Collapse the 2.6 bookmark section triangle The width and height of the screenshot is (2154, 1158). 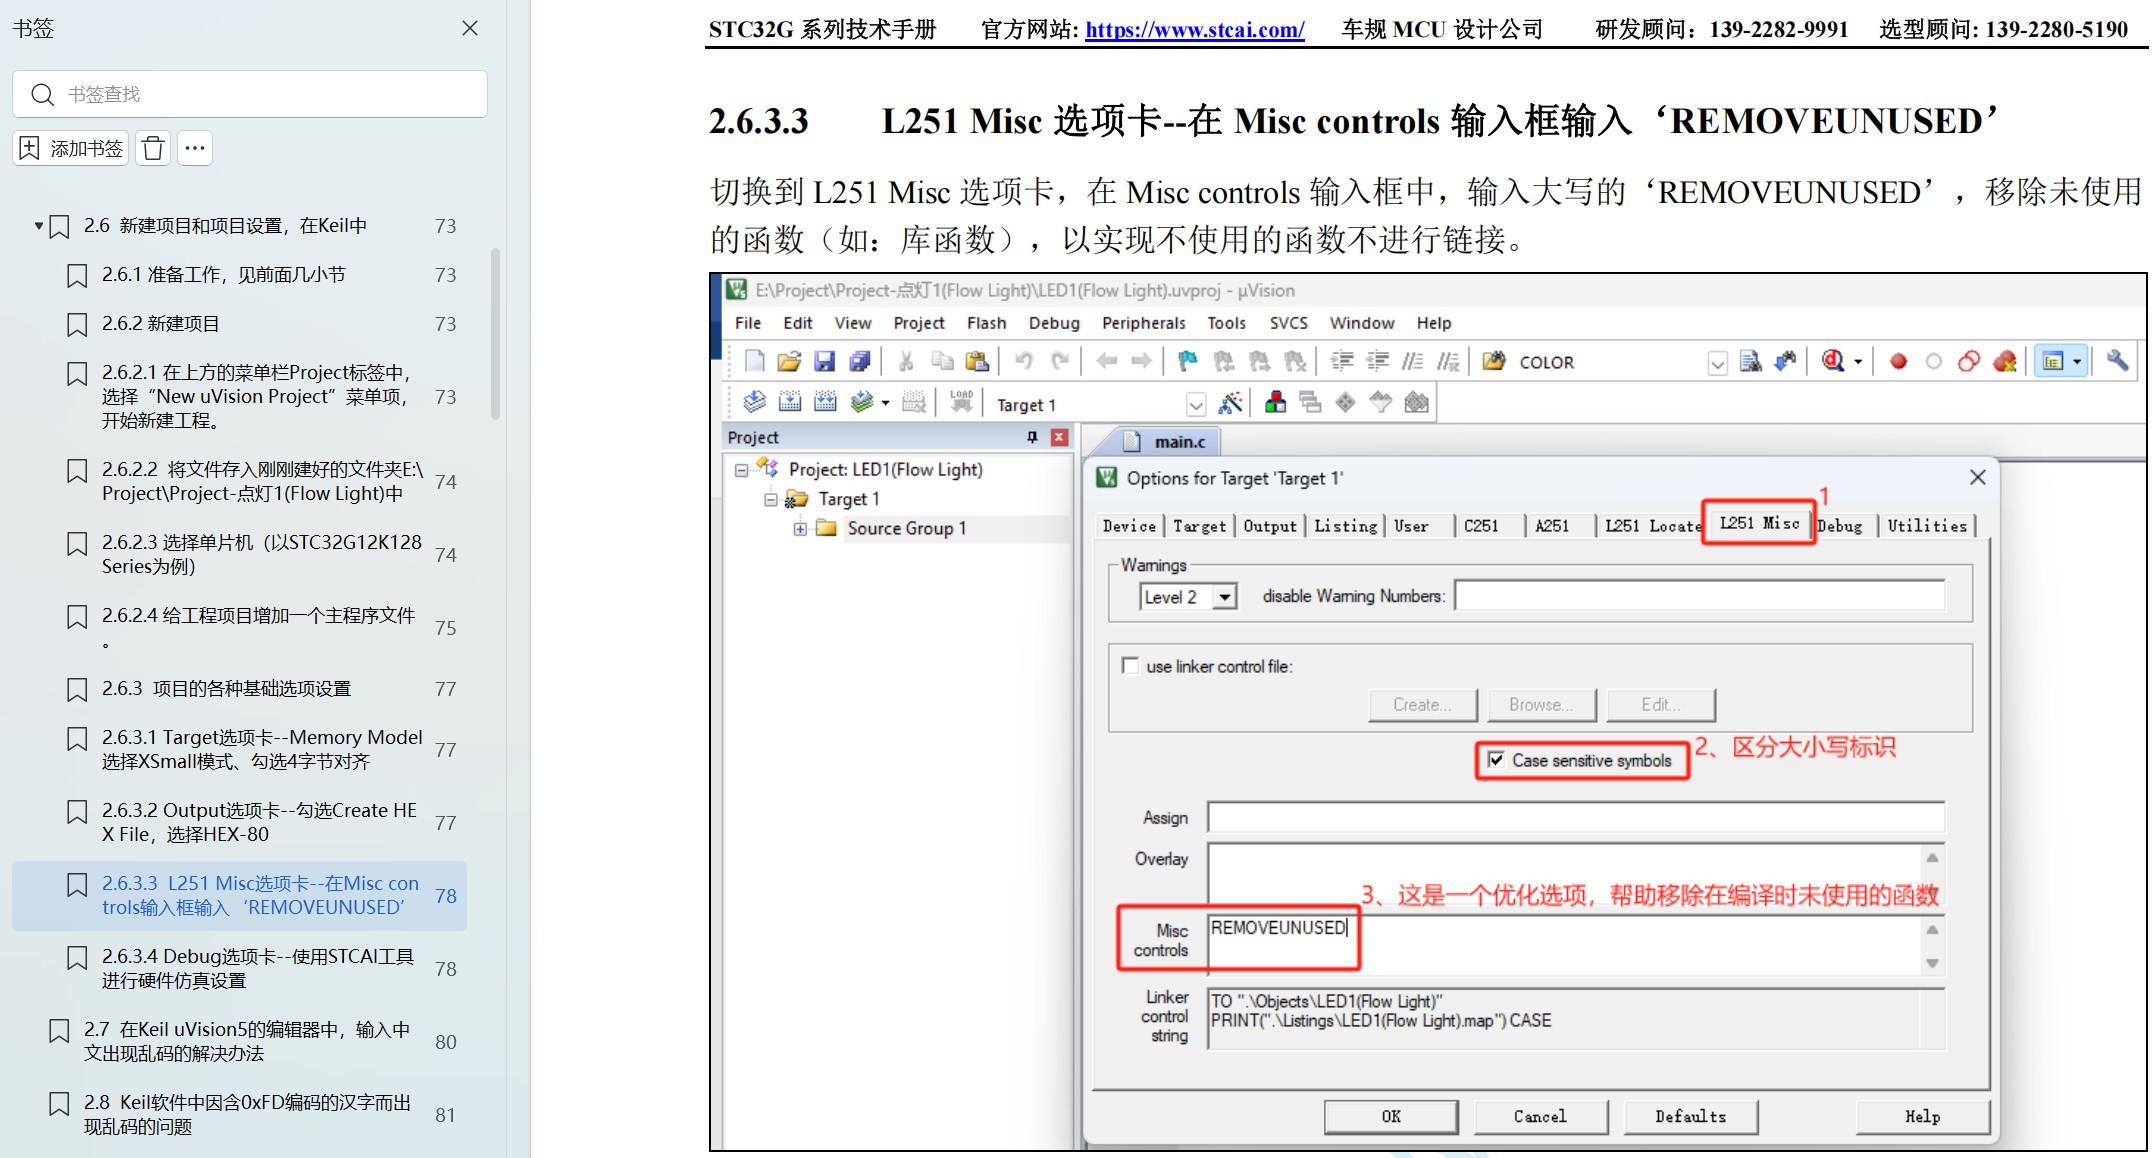[x=38, y=226]
